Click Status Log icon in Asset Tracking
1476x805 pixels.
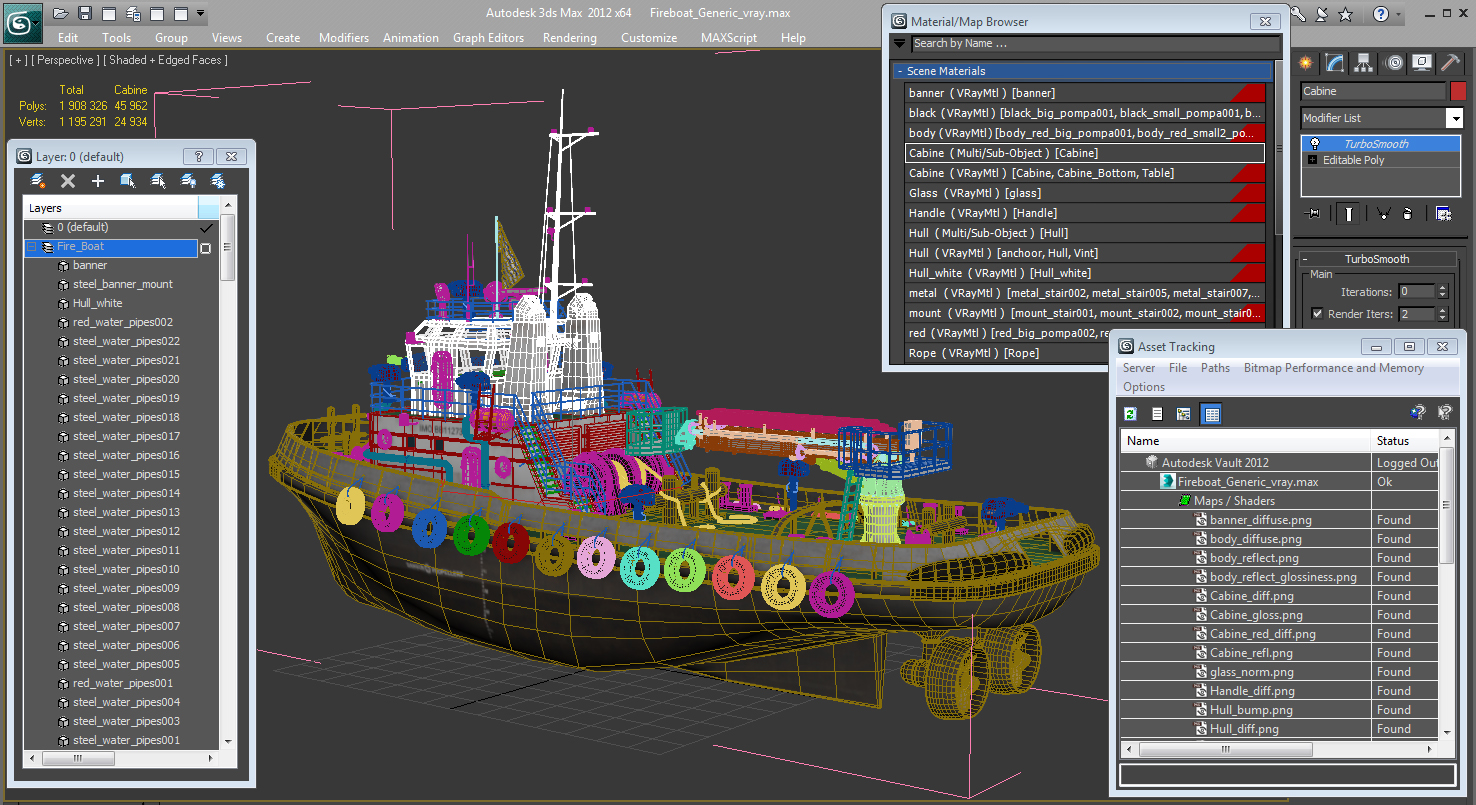point(1157,414)
